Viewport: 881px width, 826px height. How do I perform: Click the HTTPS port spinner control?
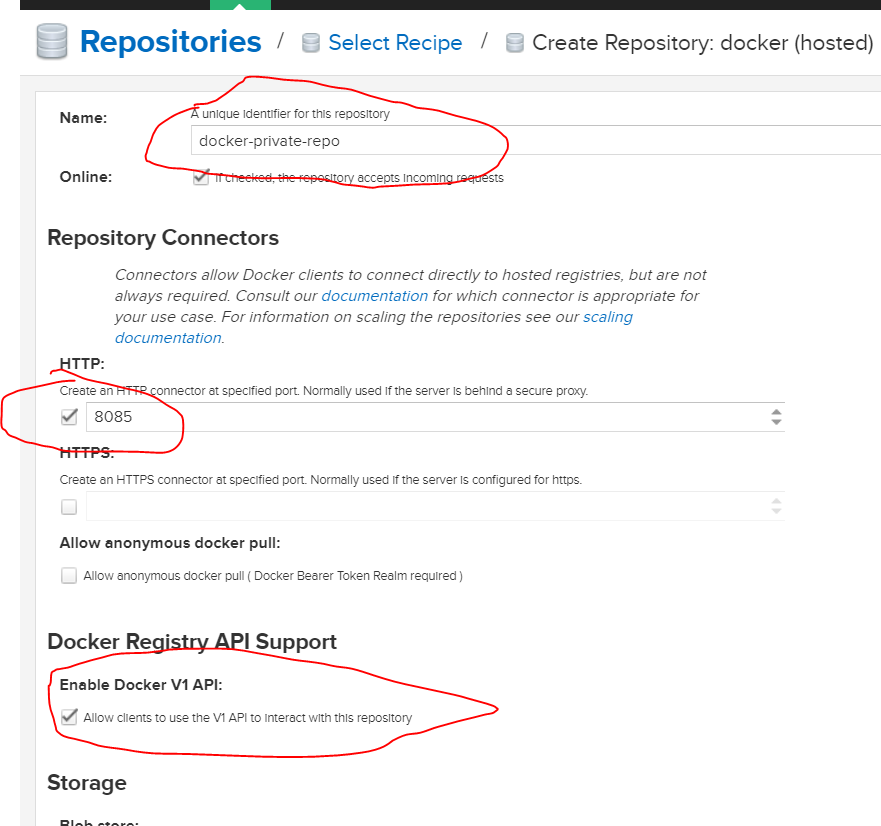[776, 507]
